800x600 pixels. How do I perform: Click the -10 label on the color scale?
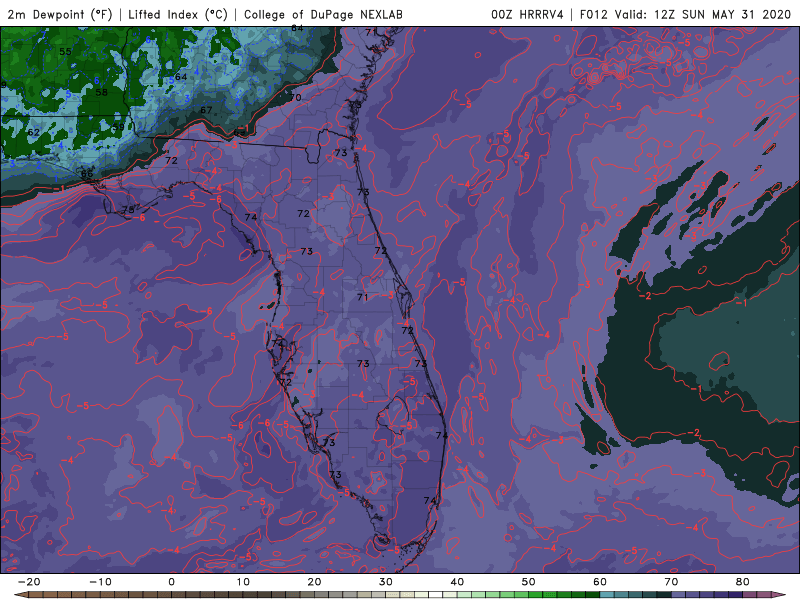[x=100, y=582]
